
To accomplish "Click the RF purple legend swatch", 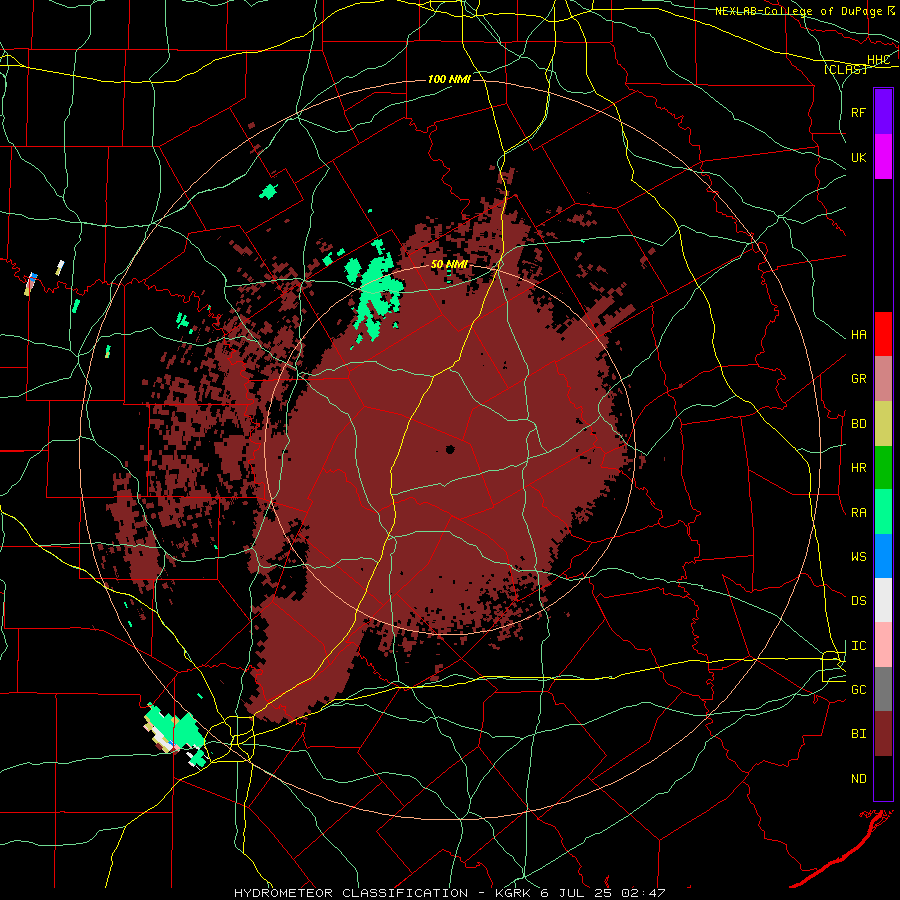I will (x=883, y=112).
